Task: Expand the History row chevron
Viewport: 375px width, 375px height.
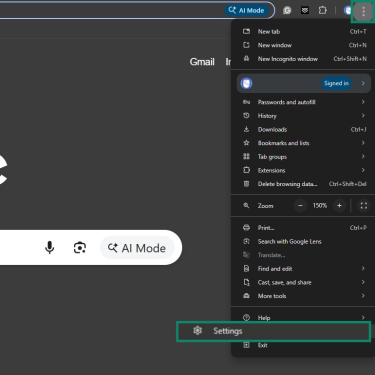Action: 363,116
